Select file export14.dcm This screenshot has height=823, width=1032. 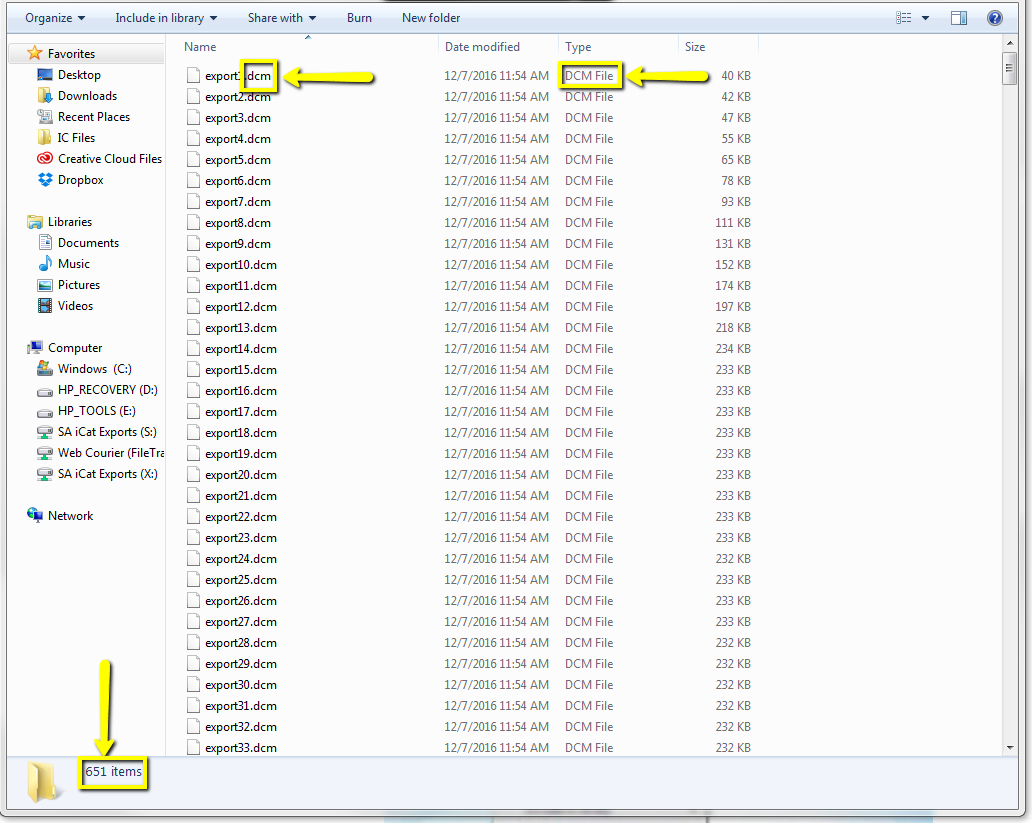[241, 349]
